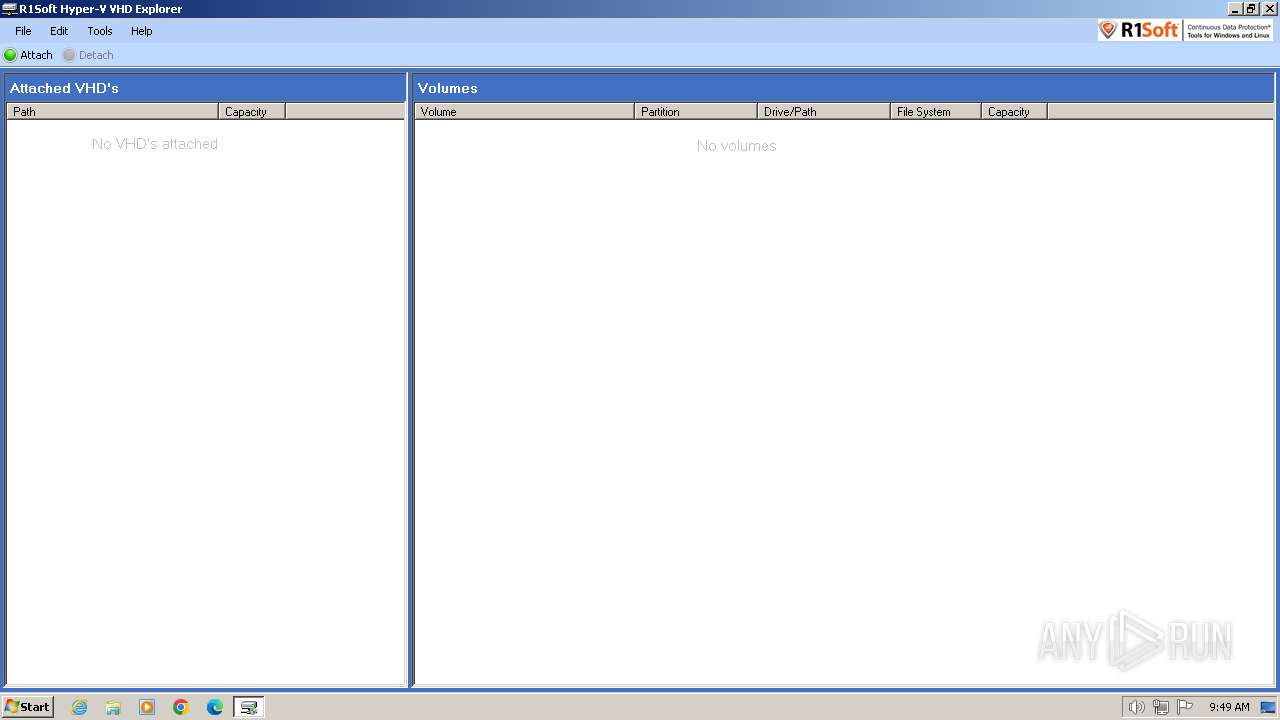Click the VHD Explorer taskbar button
The height and width of the screenshot is (720, 1280).
pos(249,707)
